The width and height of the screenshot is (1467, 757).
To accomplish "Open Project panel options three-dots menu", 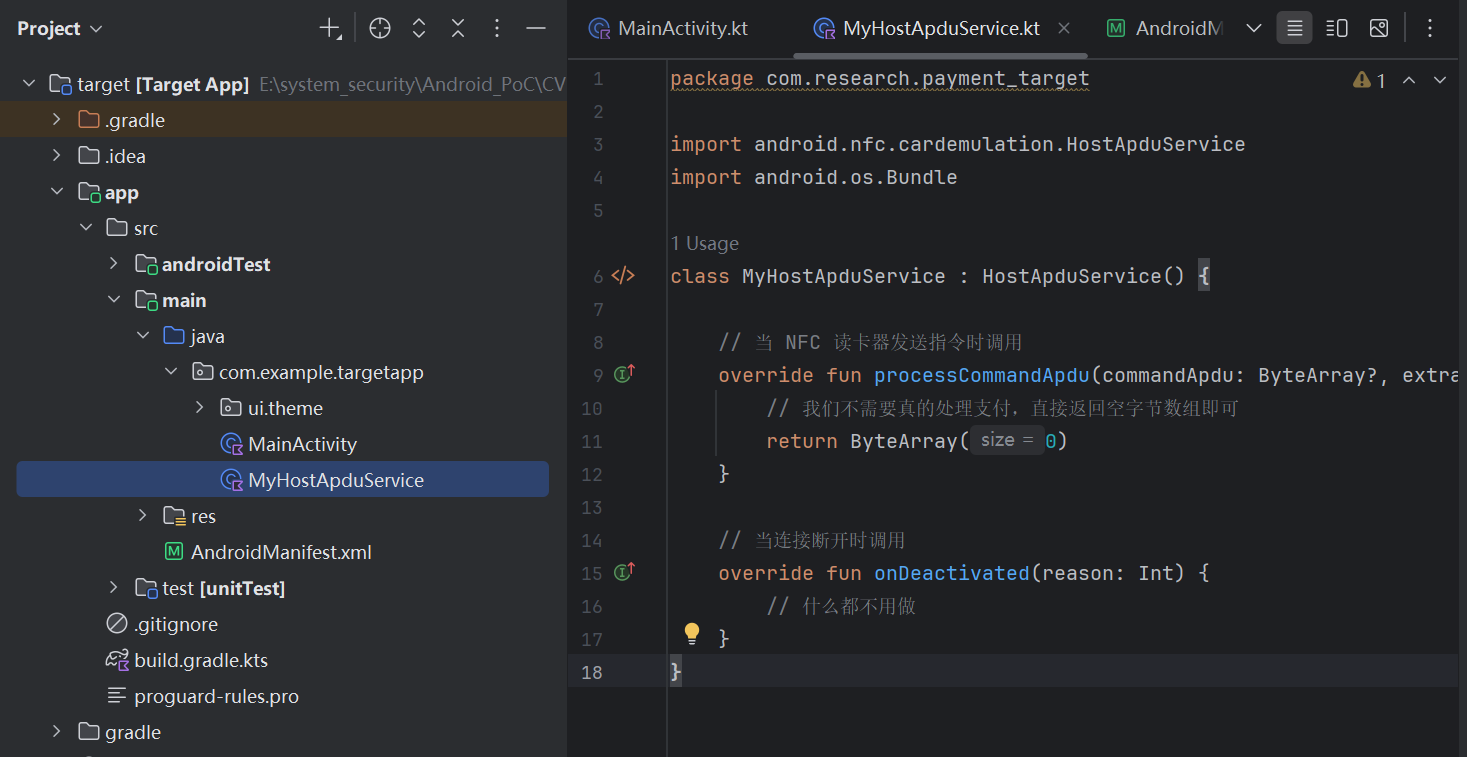I will tap(497, 29).
